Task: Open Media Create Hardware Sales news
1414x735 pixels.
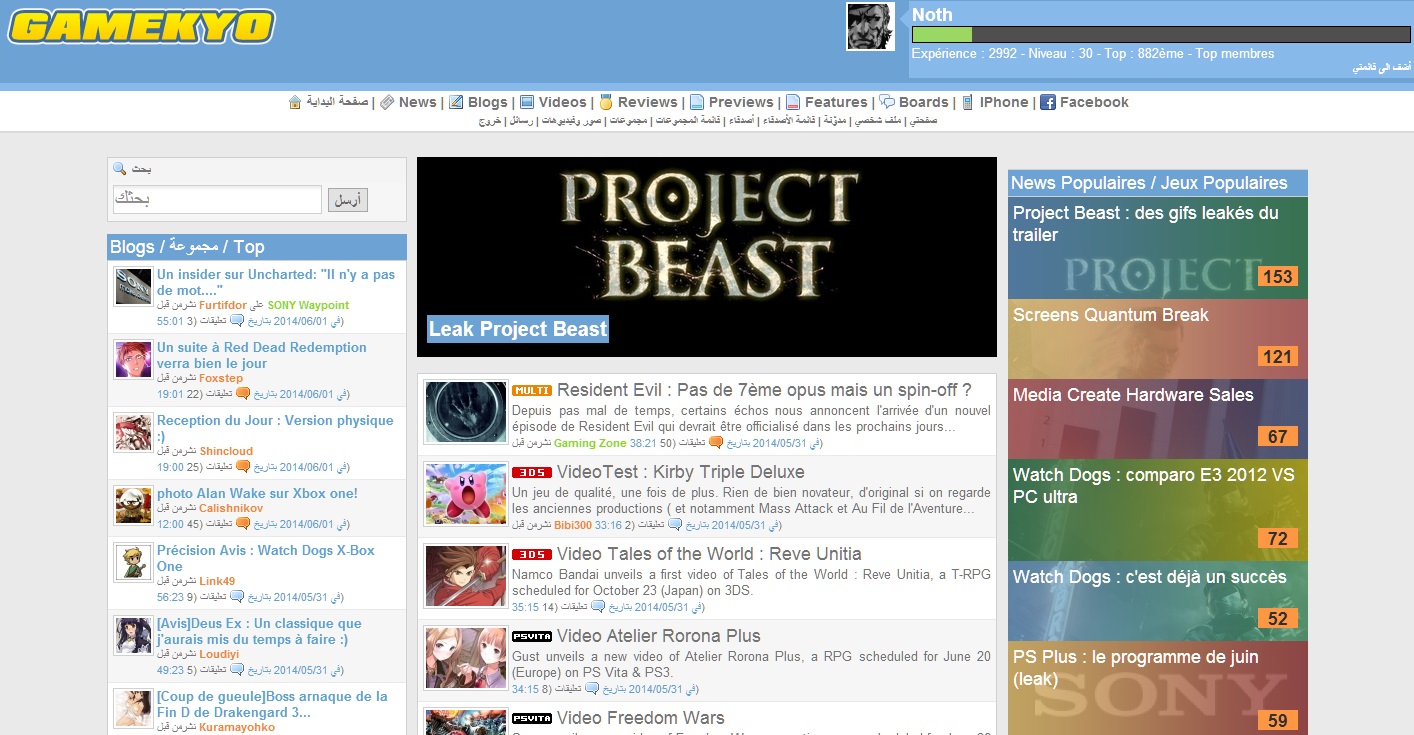Action: (1158, 419)
